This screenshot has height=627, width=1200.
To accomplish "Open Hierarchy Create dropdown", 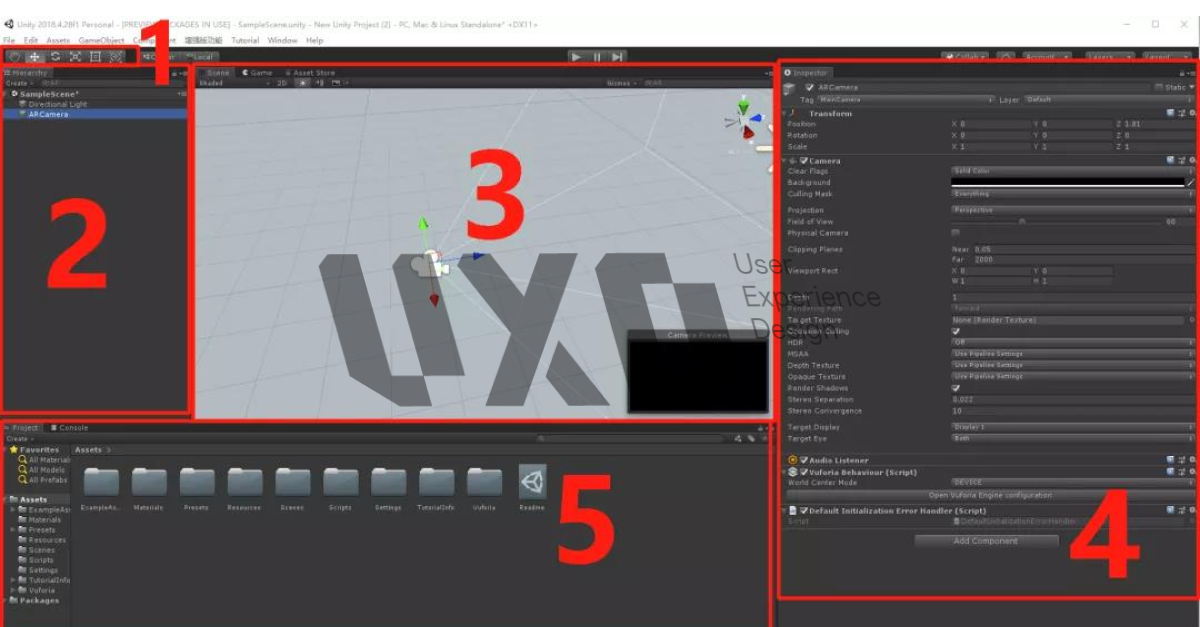I will click(x=18, y=83).
